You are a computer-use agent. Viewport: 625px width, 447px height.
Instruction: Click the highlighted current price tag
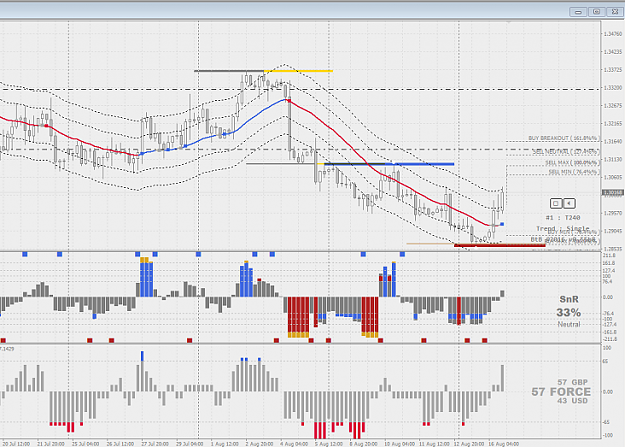[x=613, y=193]
